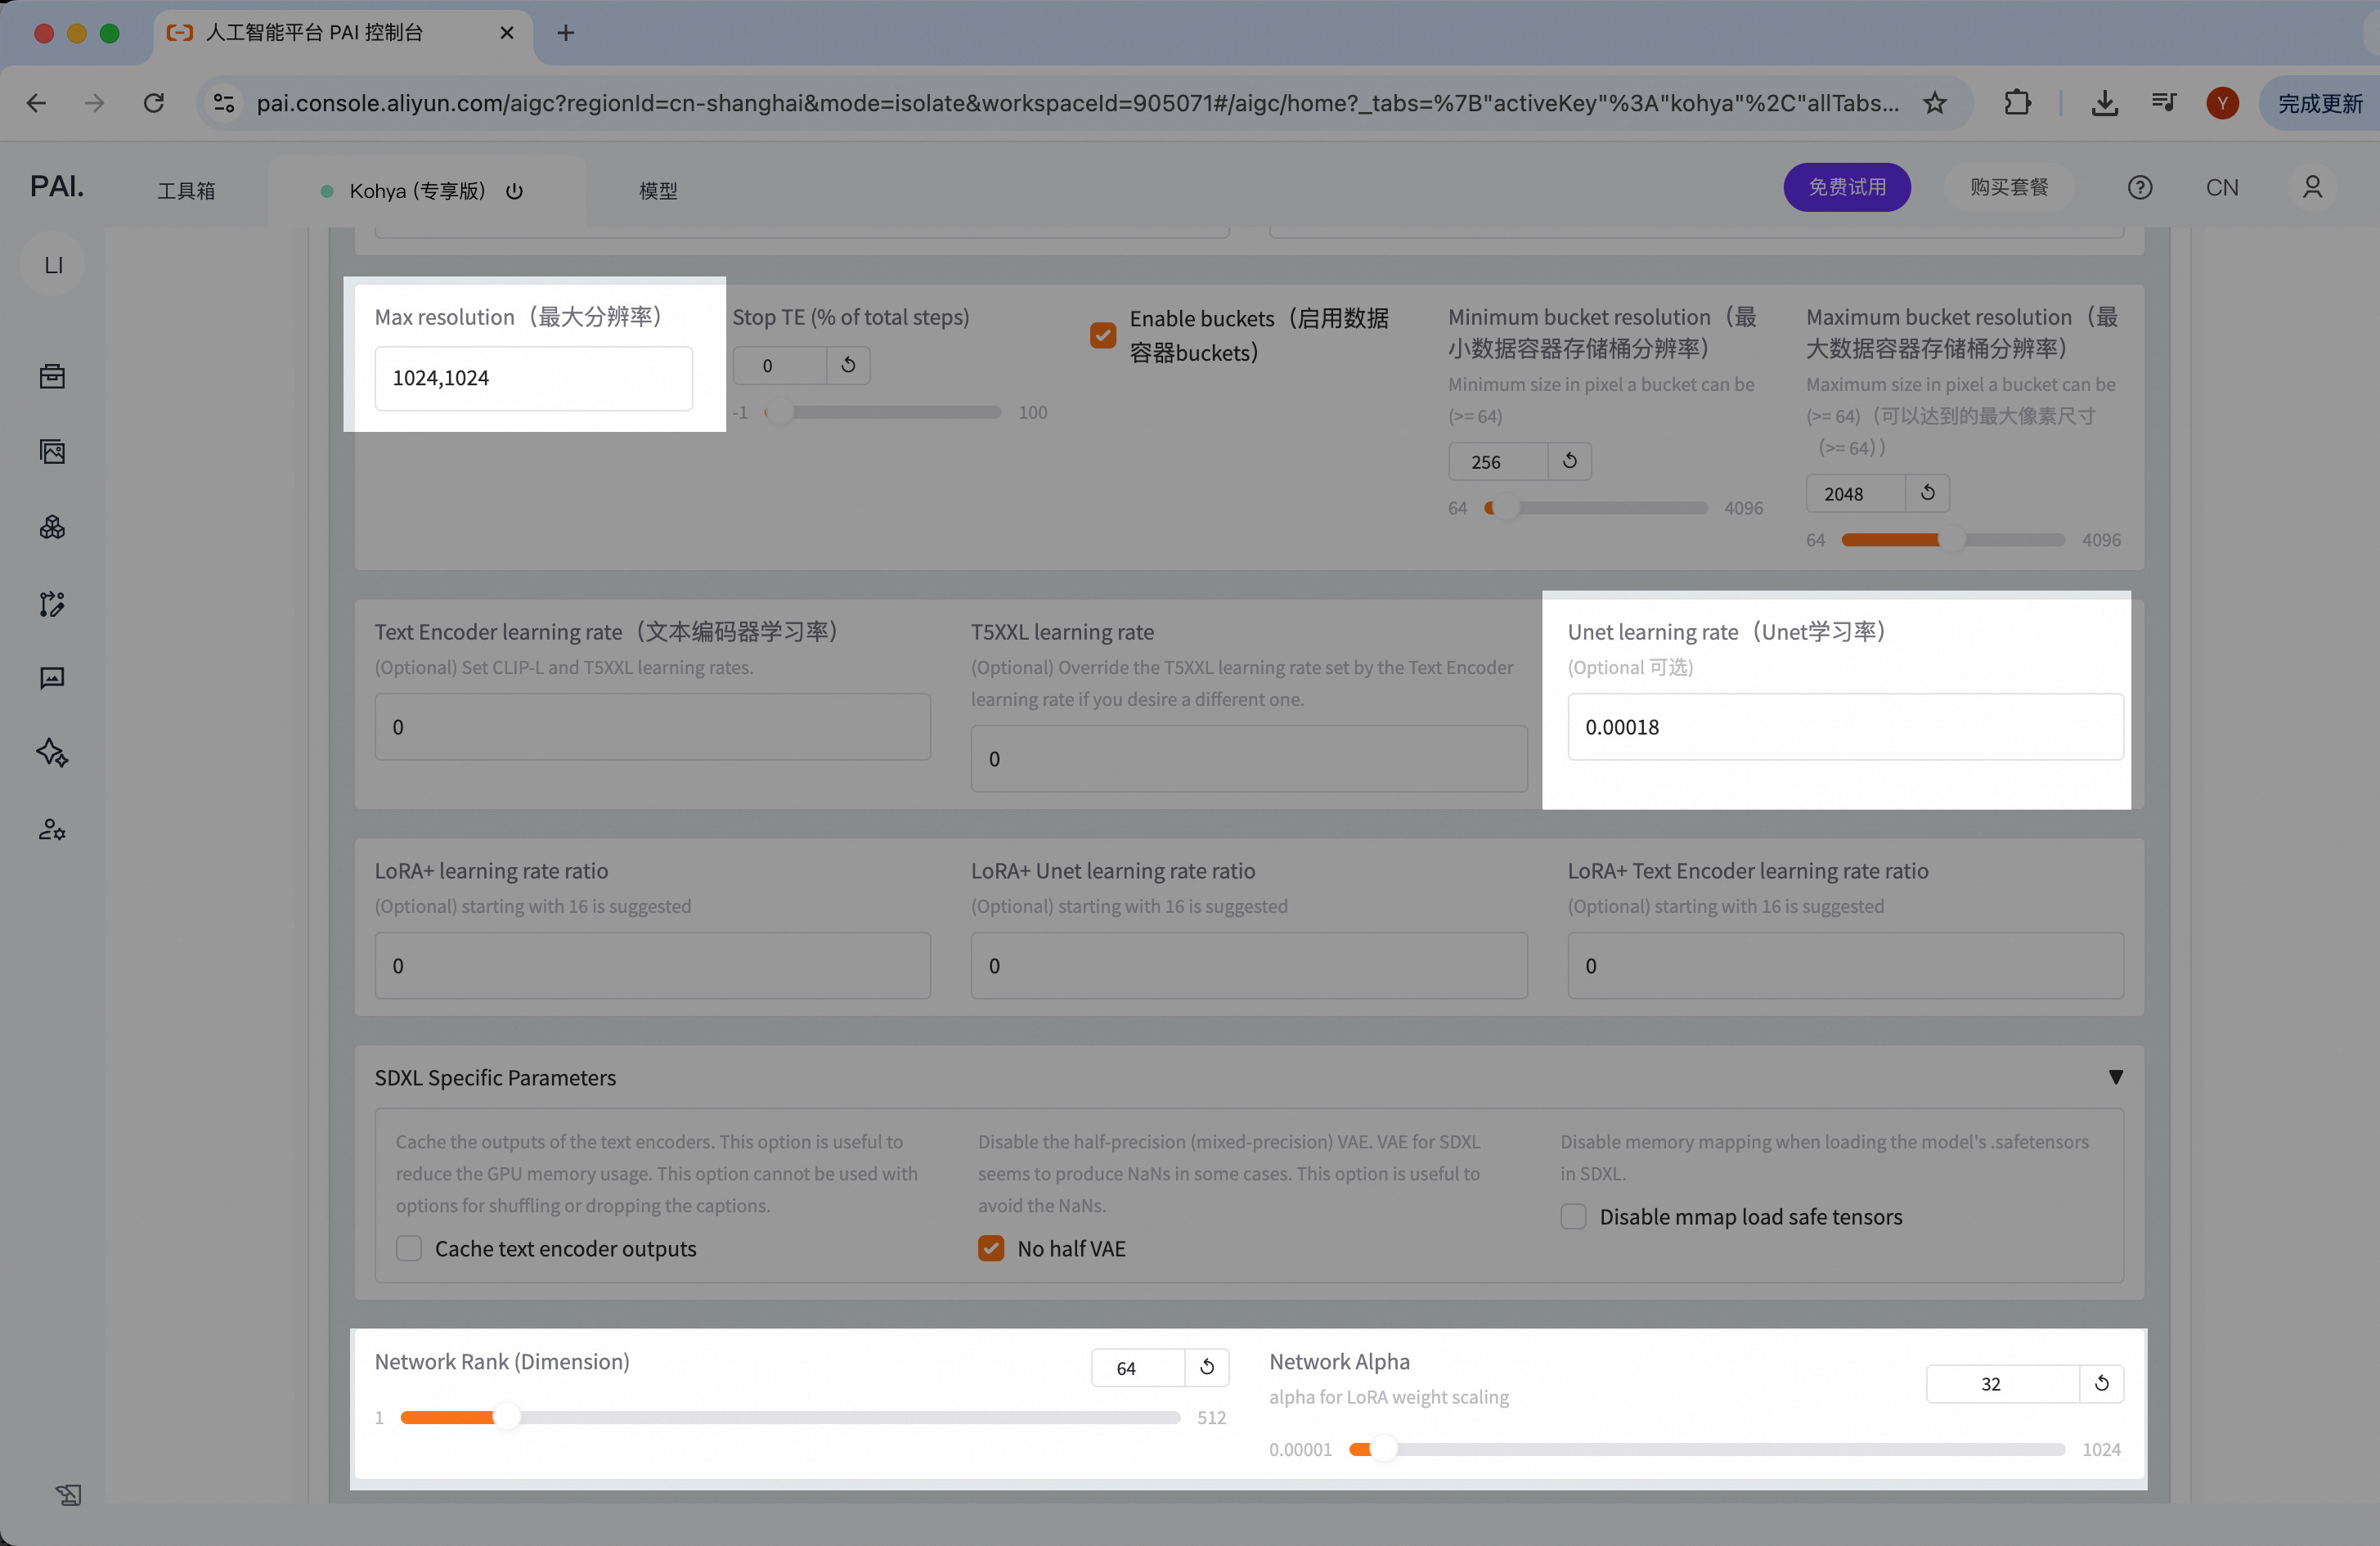2380x1546 pixels.
Task: Click the sparkle star sidebar icon
Action: [52, 753]
